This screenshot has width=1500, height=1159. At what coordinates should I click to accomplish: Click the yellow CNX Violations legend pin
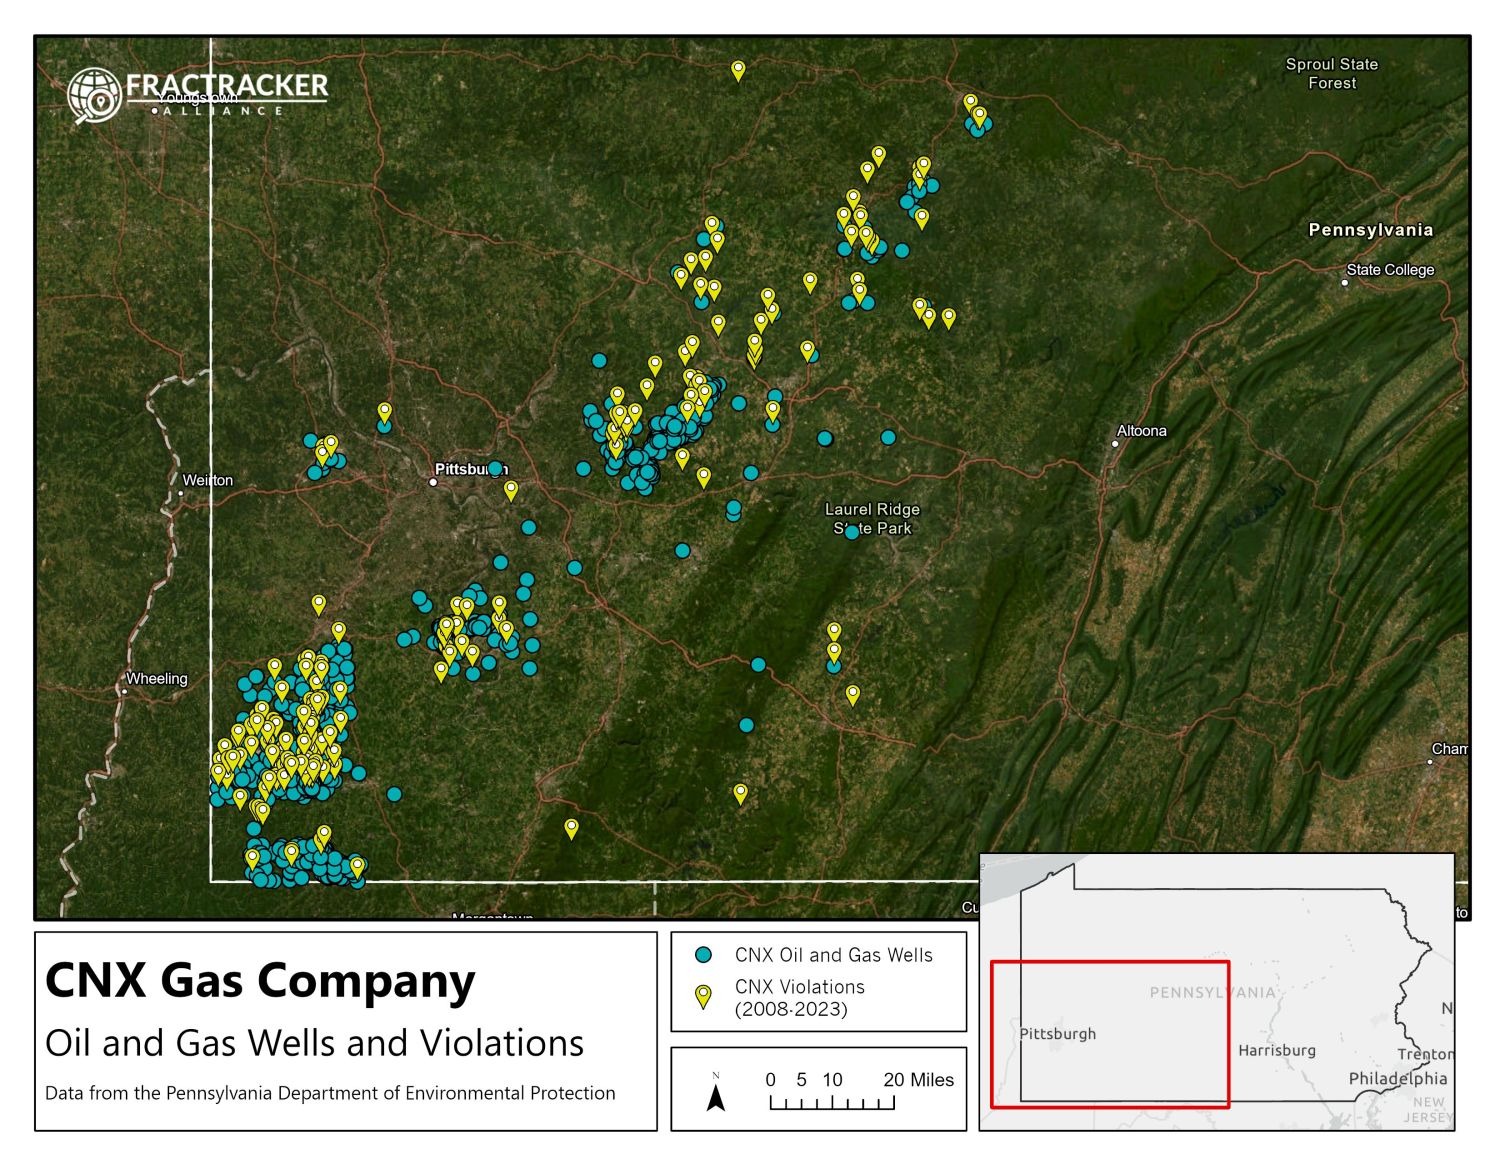(x=703, y=995)
